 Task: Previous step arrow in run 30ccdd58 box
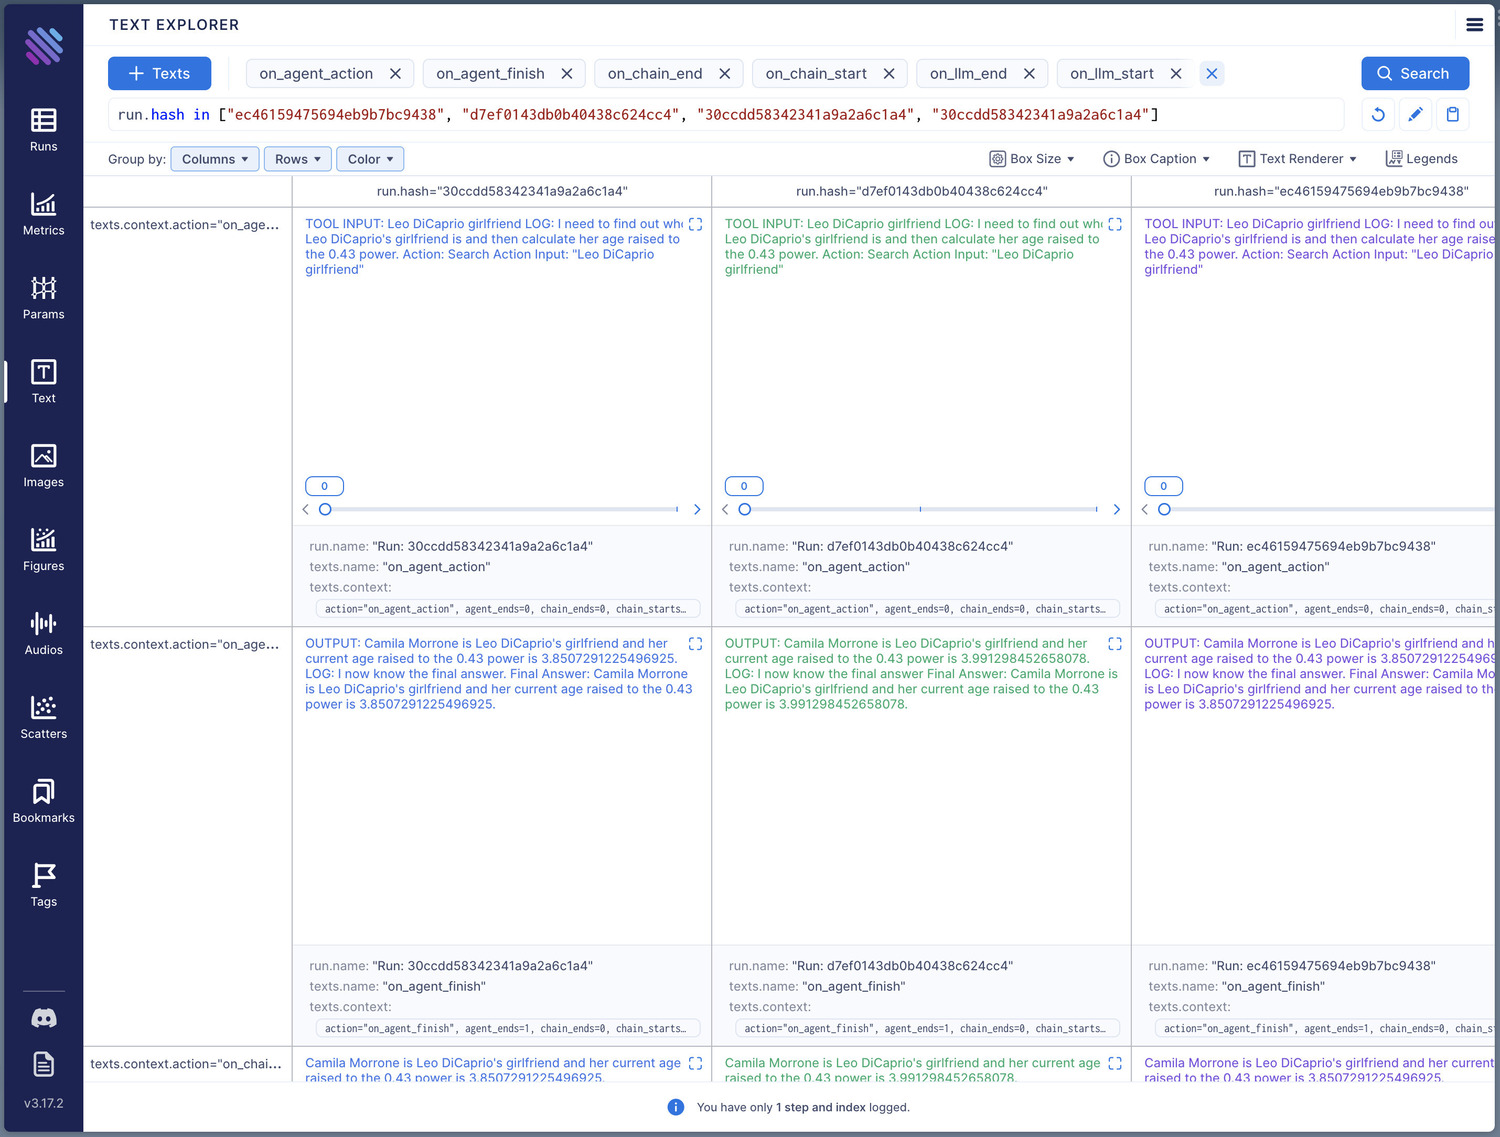pyautogui.click(x=306, y=510)
